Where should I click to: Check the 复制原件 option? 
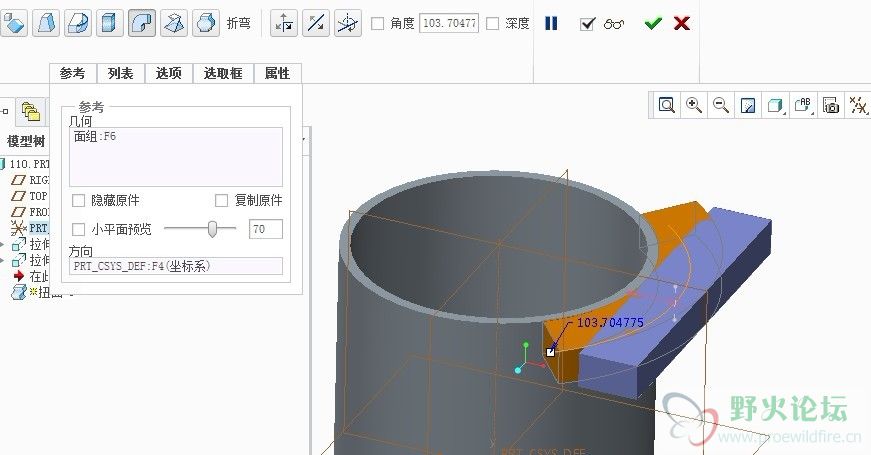point(221,200)
